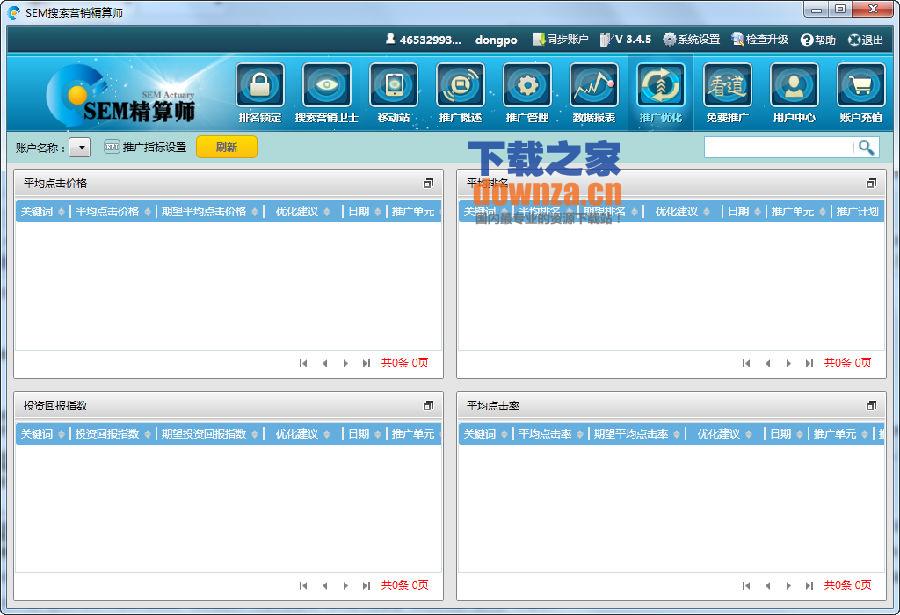Maximize the 投资回报指数 panel

428,405
